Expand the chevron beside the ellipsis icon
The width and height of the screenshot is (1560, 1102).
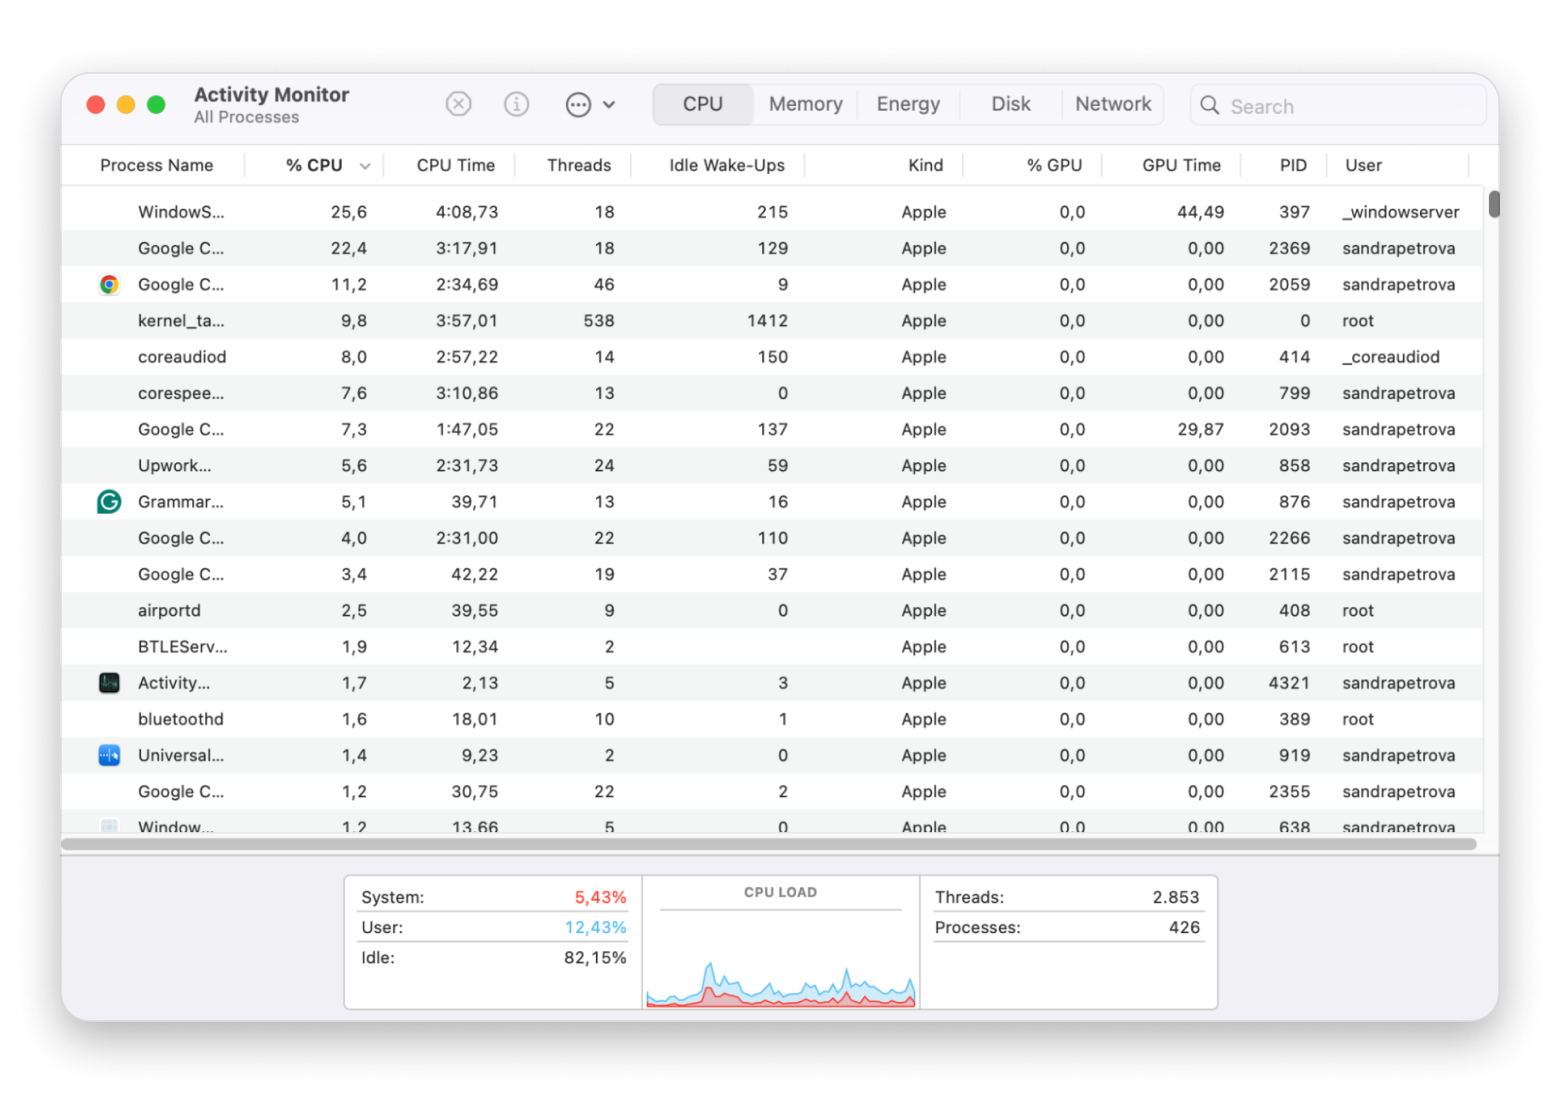609,104
